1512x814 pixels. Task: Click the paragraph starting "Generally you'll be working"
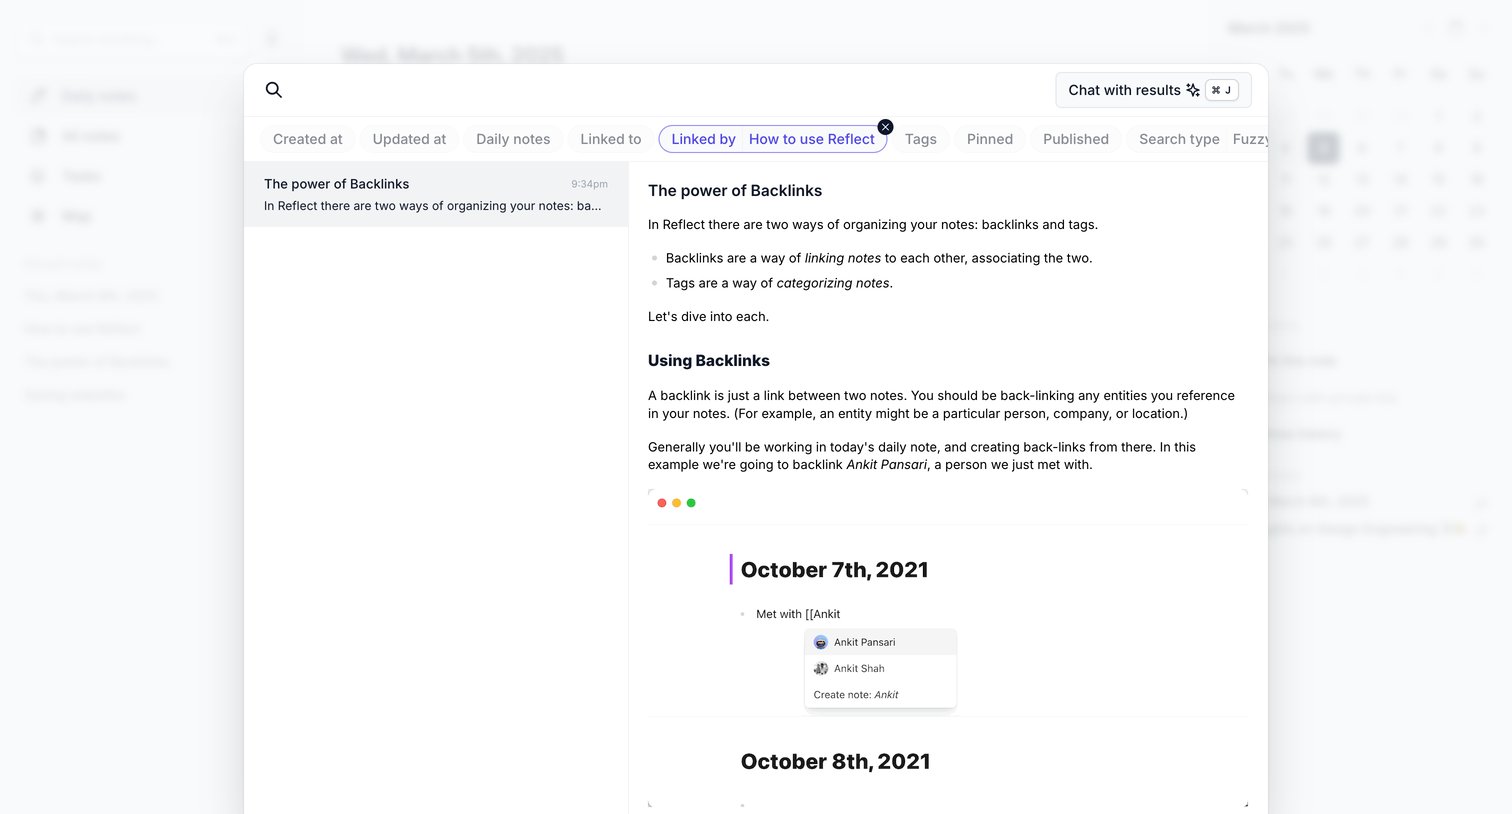(922, 456)
